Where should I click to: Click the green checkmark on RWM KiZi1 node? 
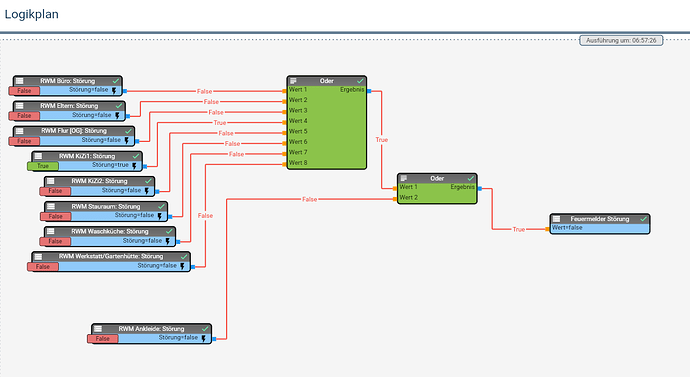point(136,156)
